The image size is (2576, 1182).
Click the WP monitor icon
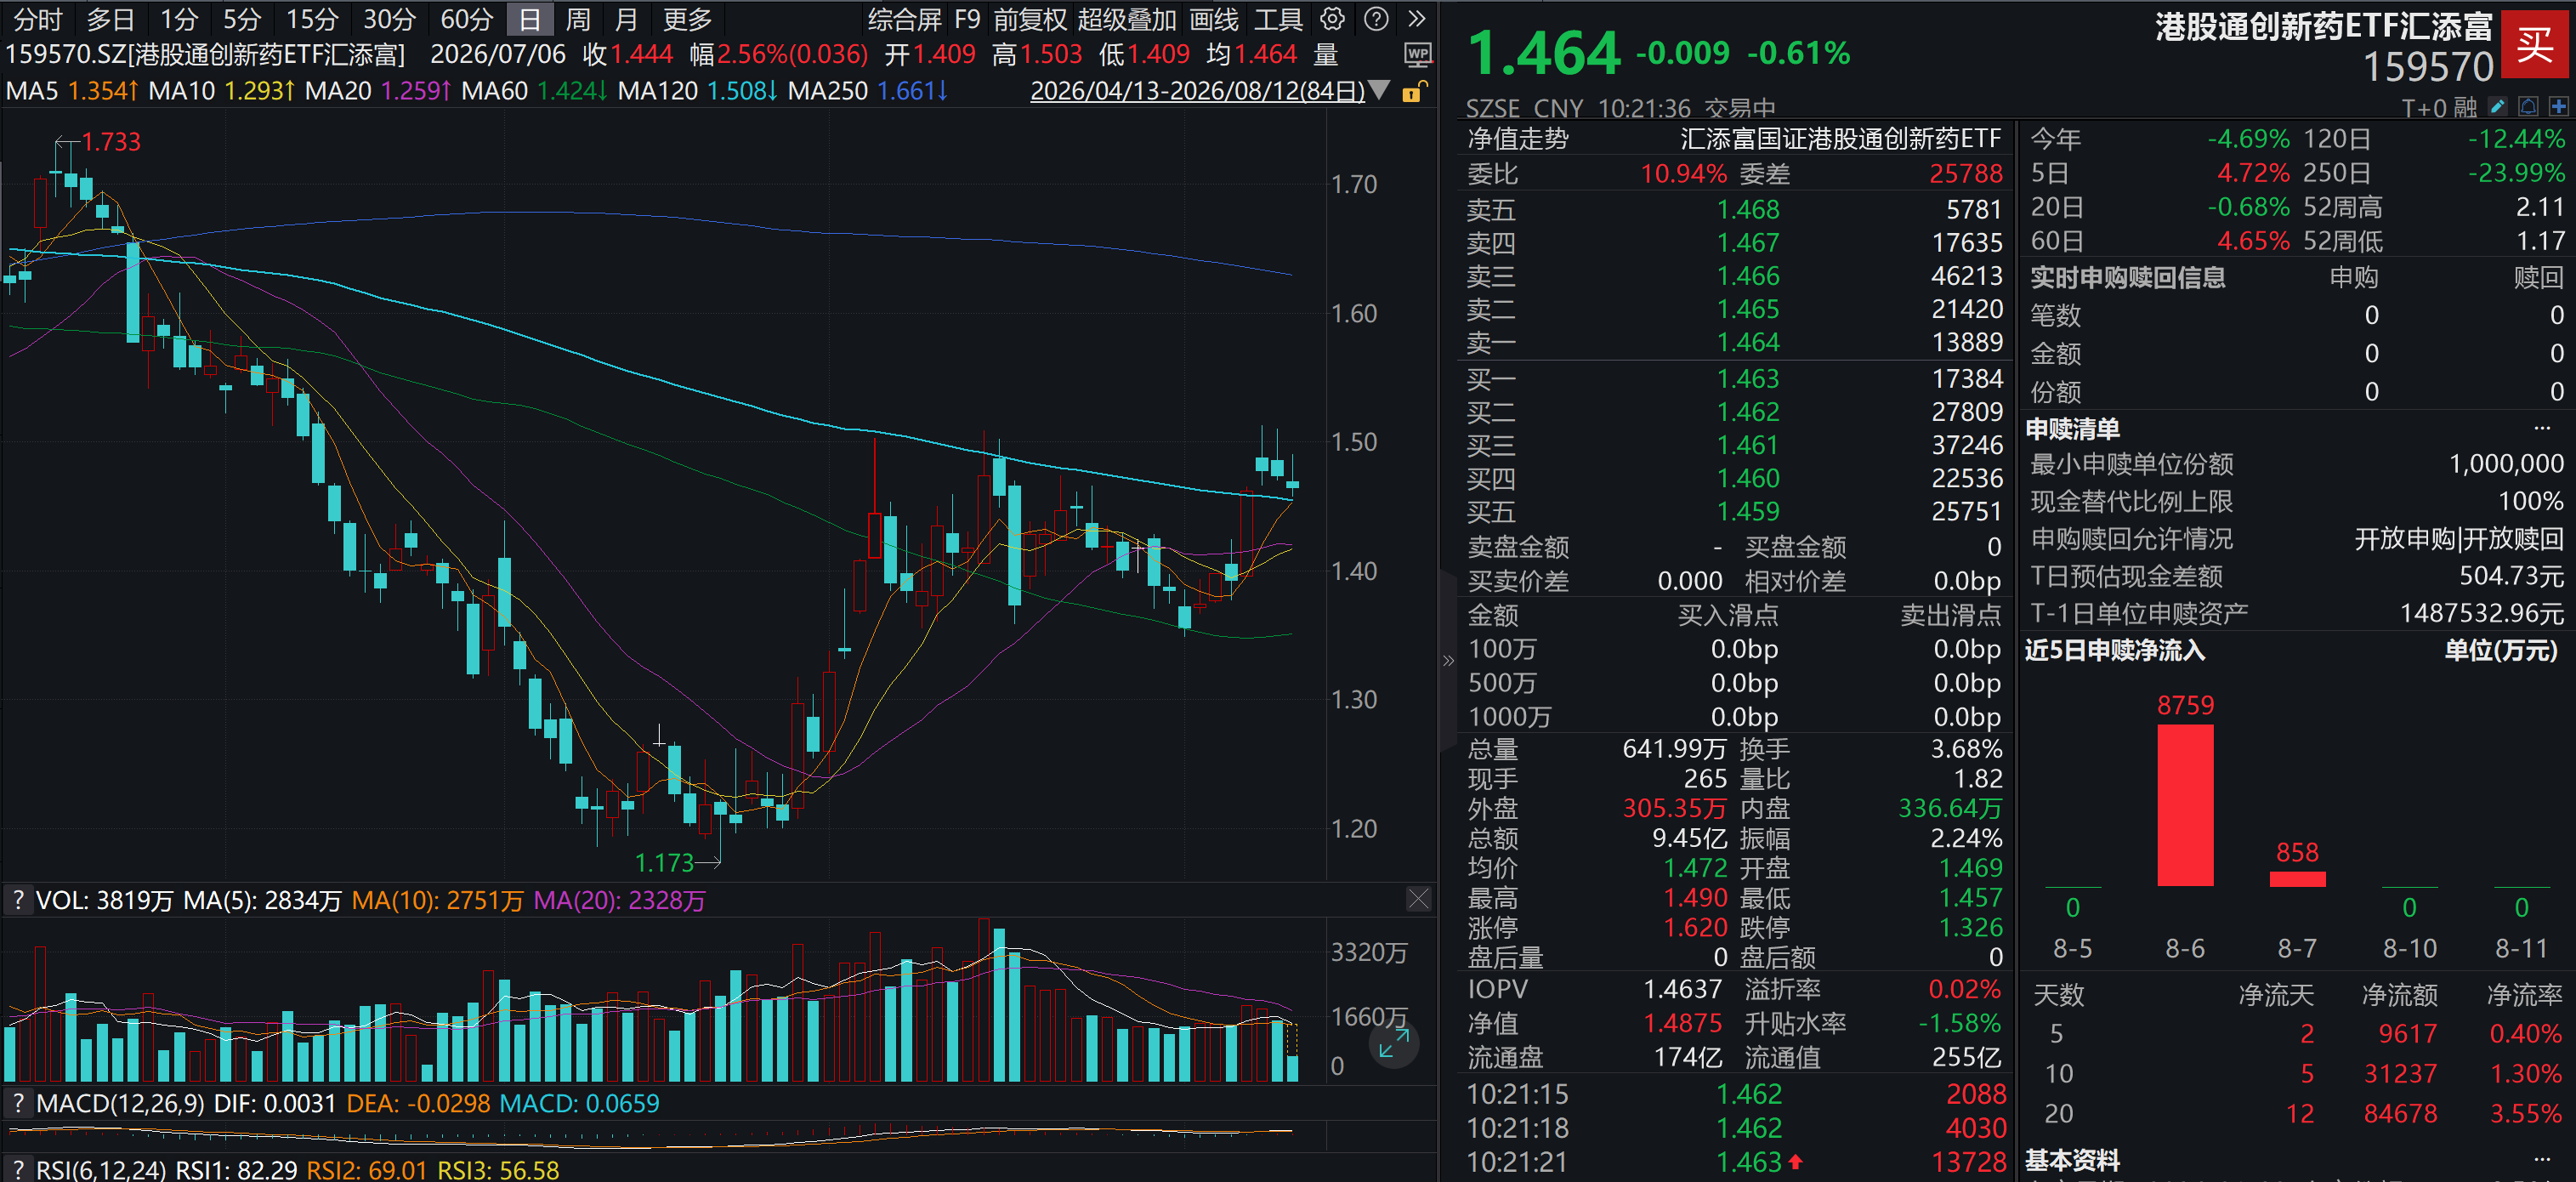[x=1418, y=54]
